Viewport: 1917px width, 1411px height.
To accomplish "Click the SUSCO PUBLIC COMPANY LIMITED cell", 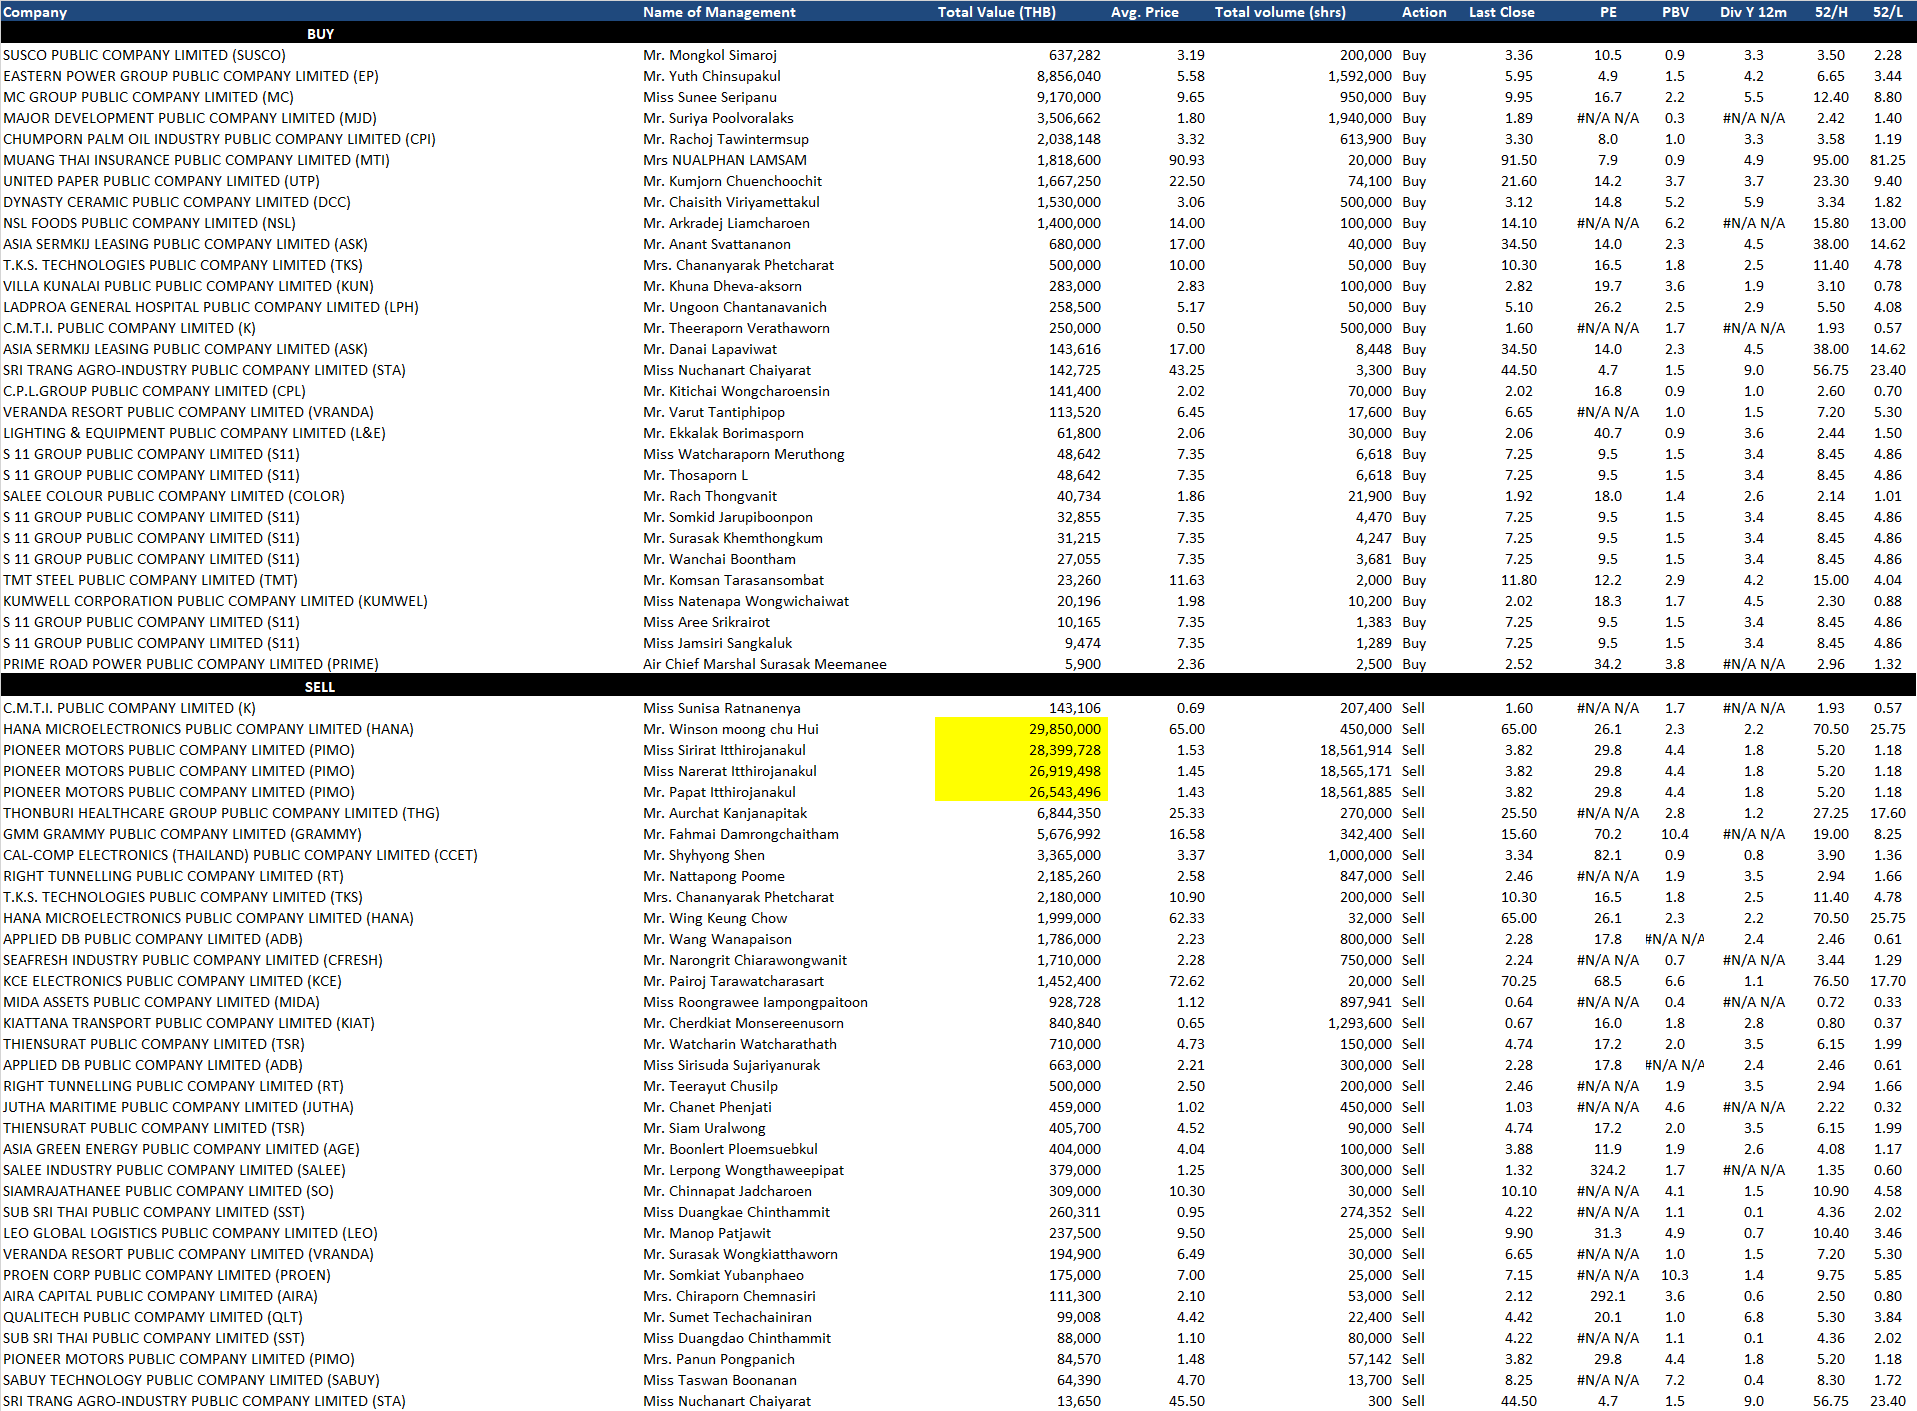I will (144, 55).
